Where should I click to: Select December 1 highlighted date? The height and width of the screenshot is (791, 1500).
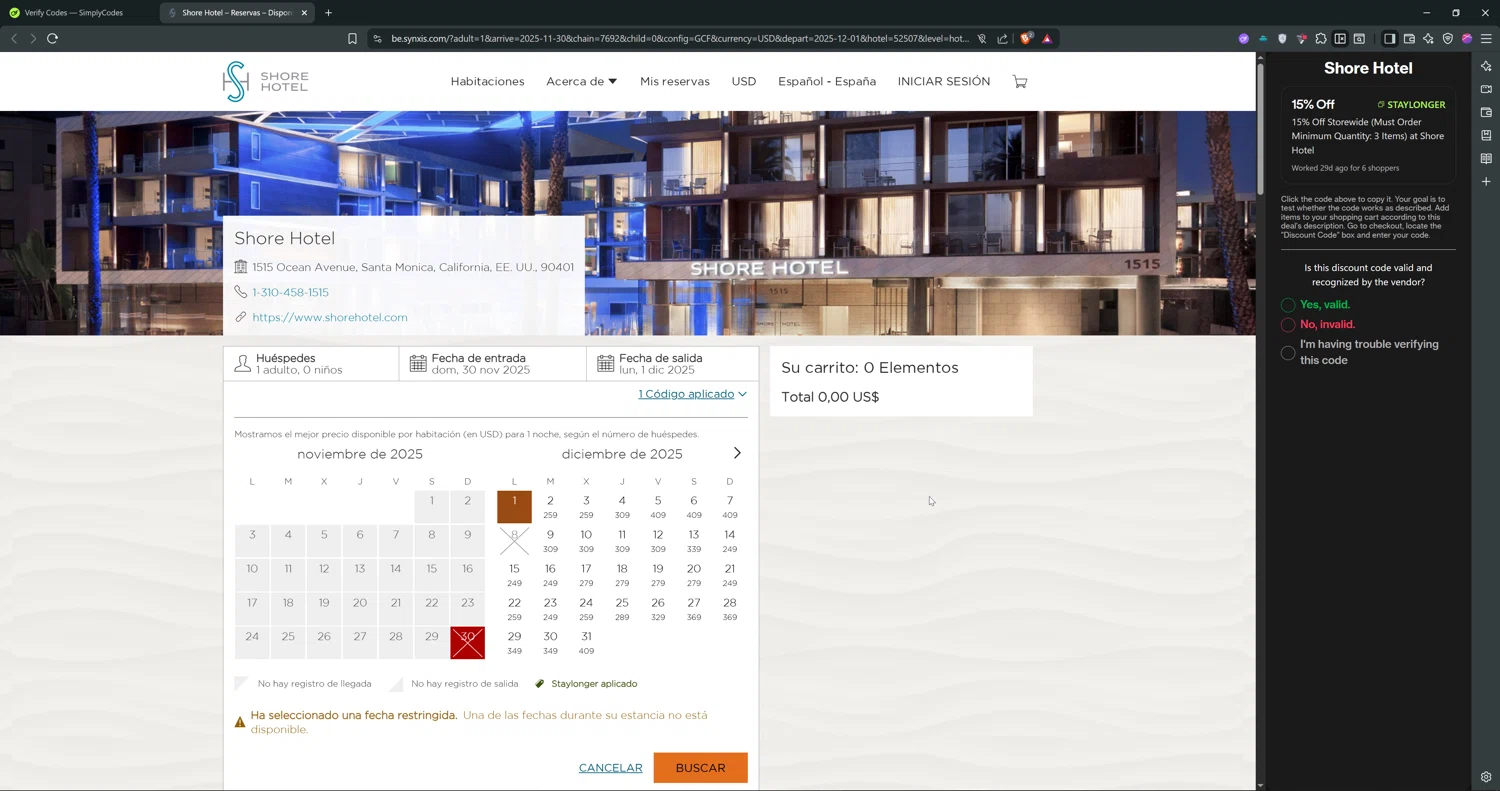click(514, 506)
